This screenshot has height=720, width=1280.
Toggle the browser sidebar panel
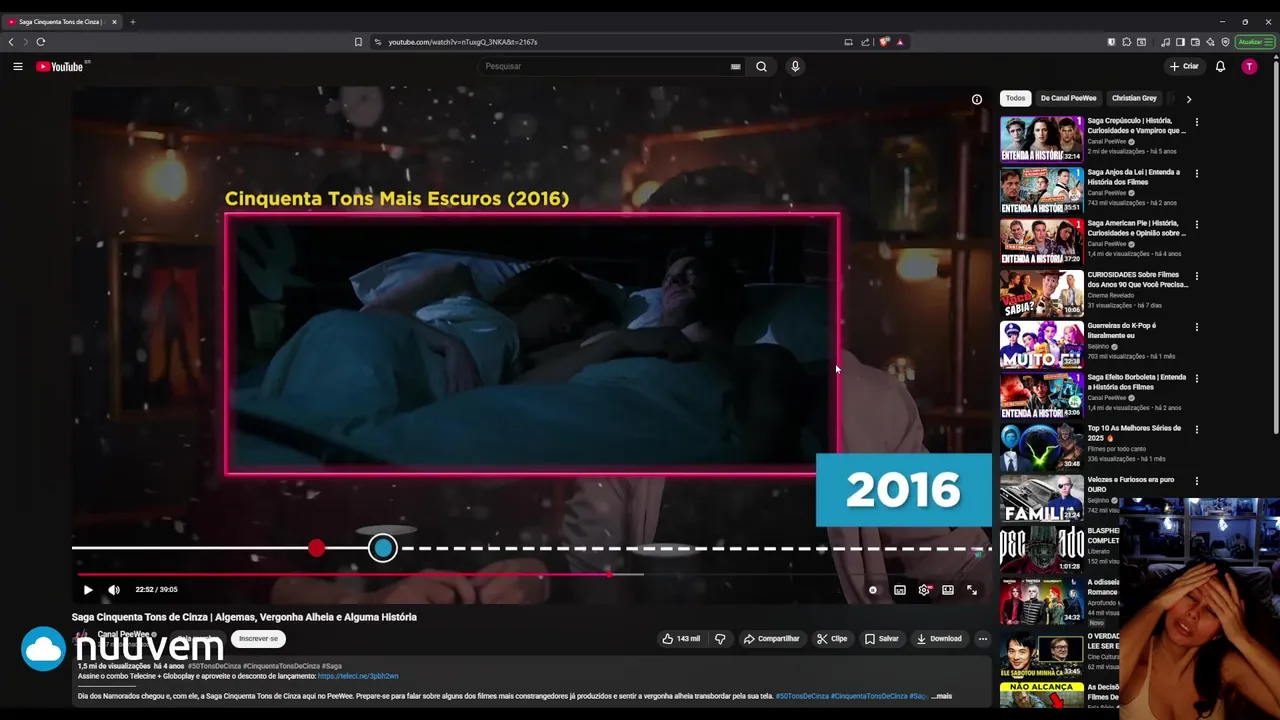coord(1180,42)
